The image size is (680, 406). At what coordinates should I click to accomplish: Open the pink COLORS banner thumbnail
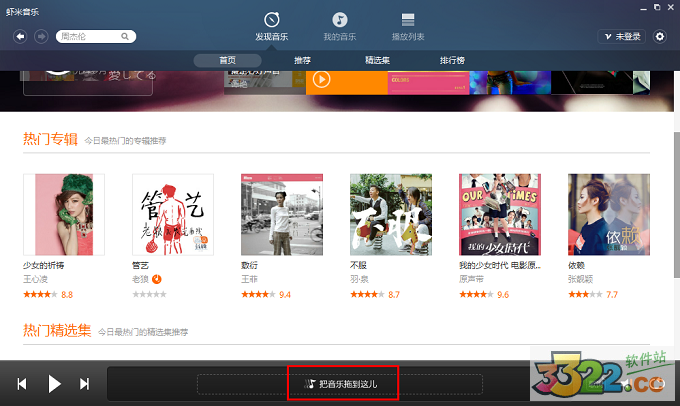[x=428, y=83]
